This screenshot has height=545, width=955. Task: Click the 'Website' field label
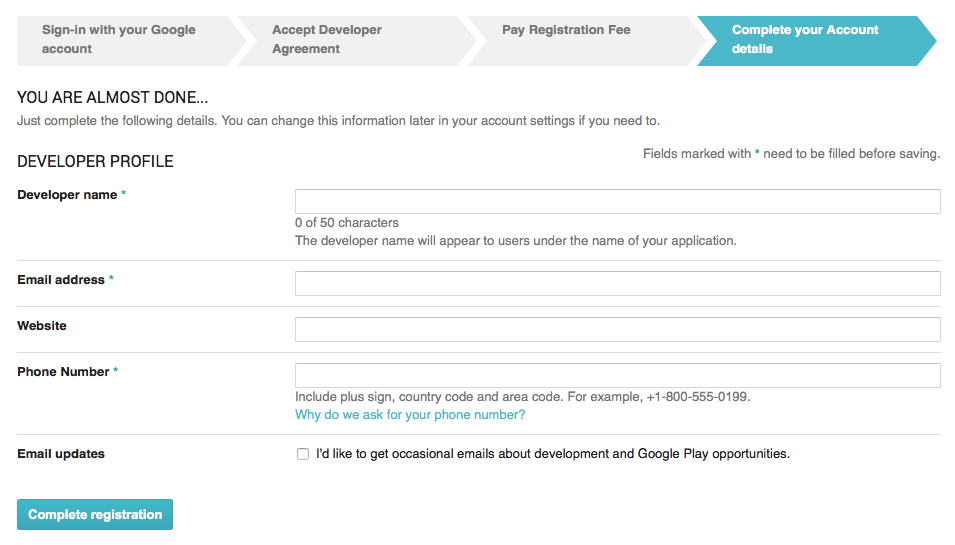point(42,326)
